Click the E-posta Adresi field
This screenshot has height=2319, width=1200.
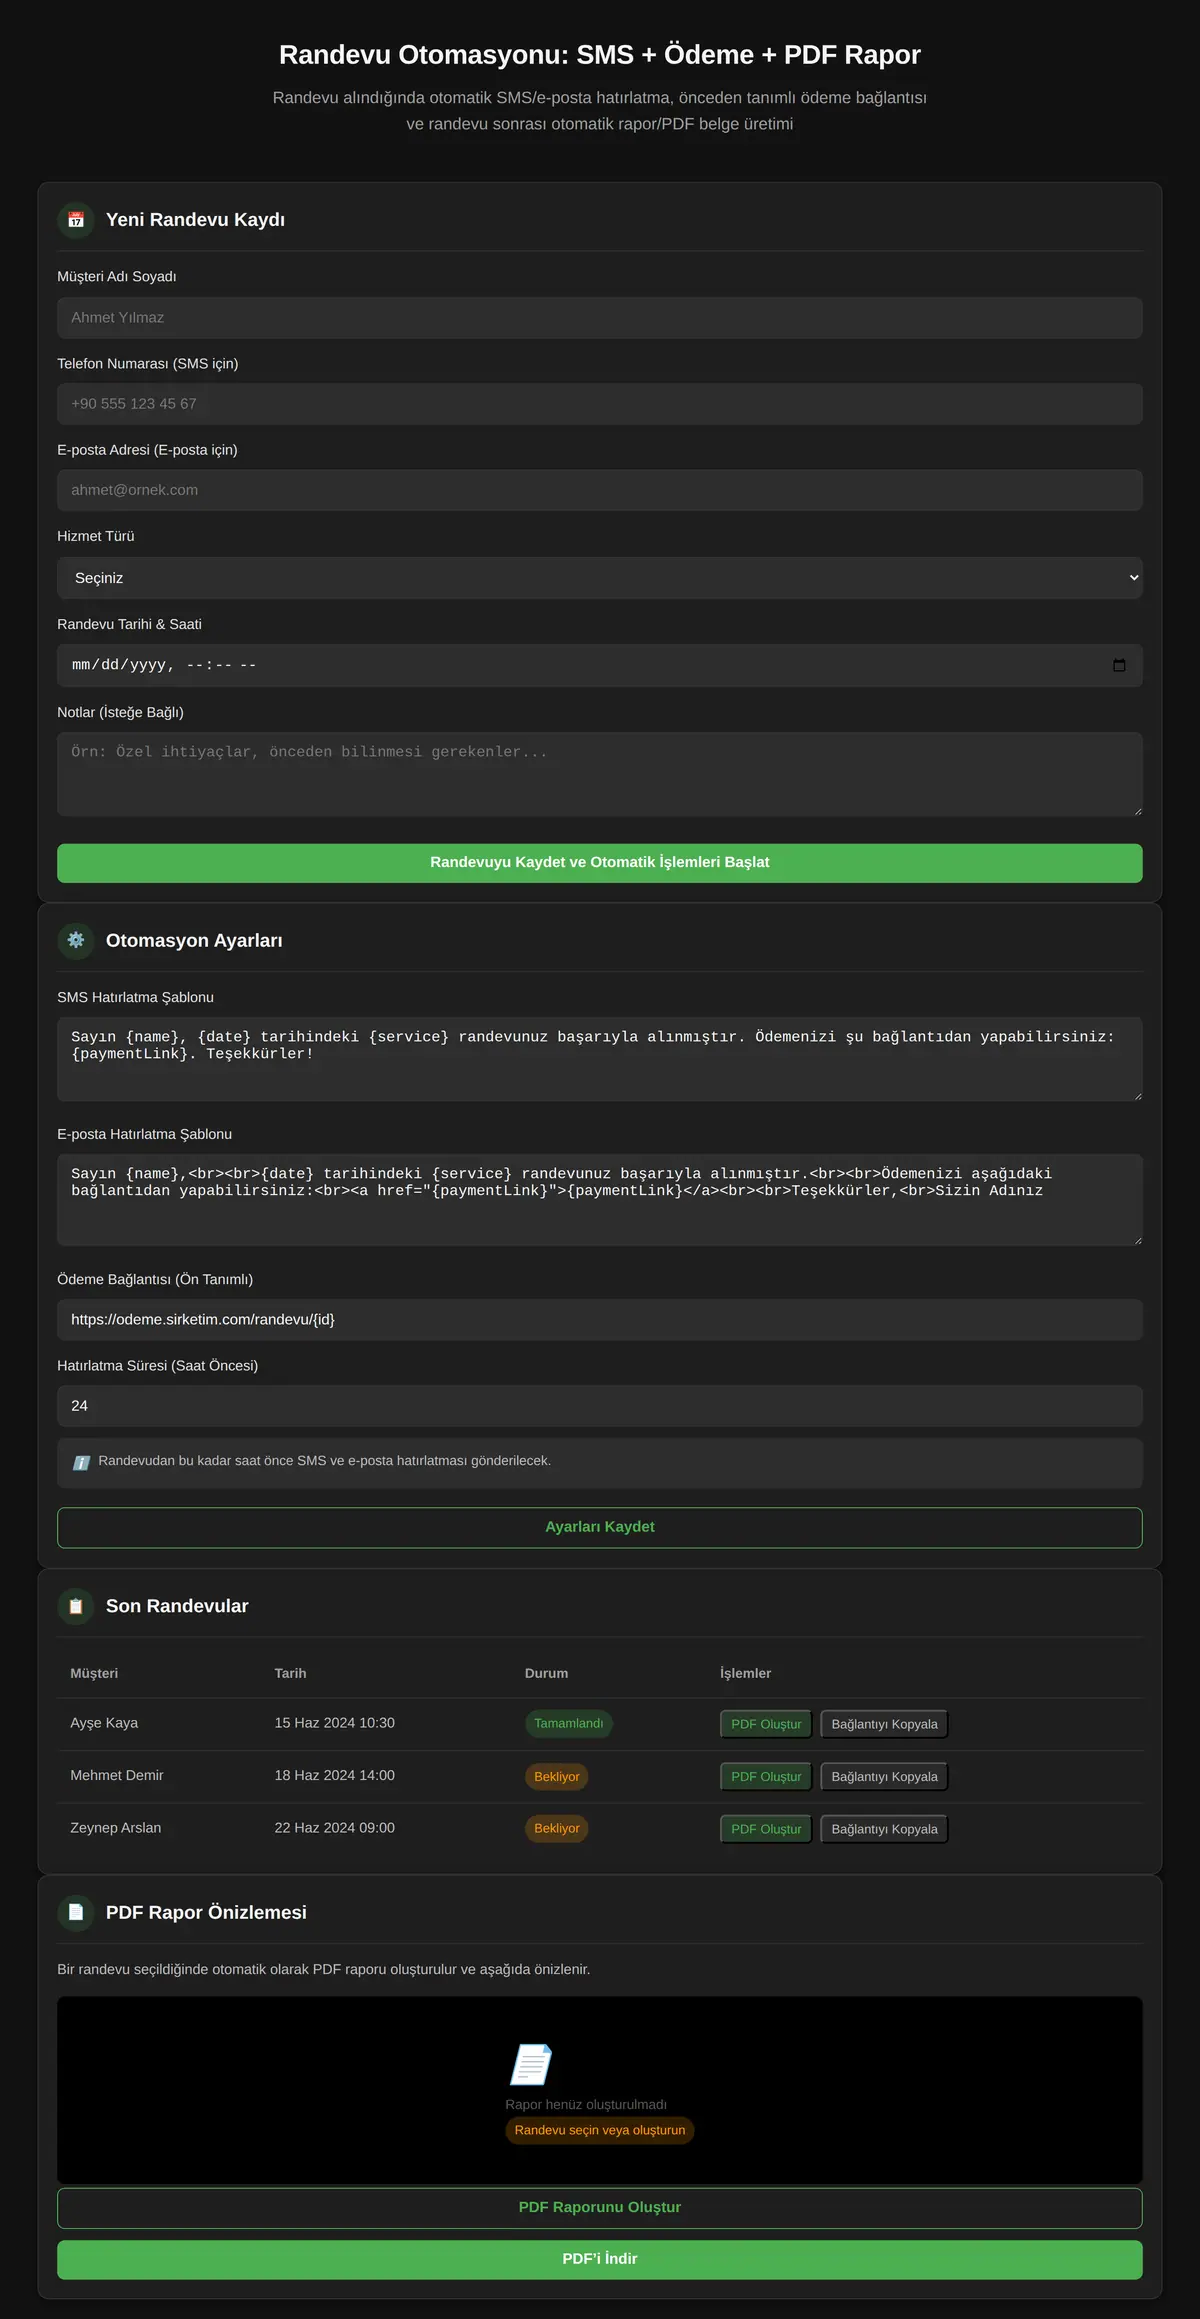pos(600,490)
